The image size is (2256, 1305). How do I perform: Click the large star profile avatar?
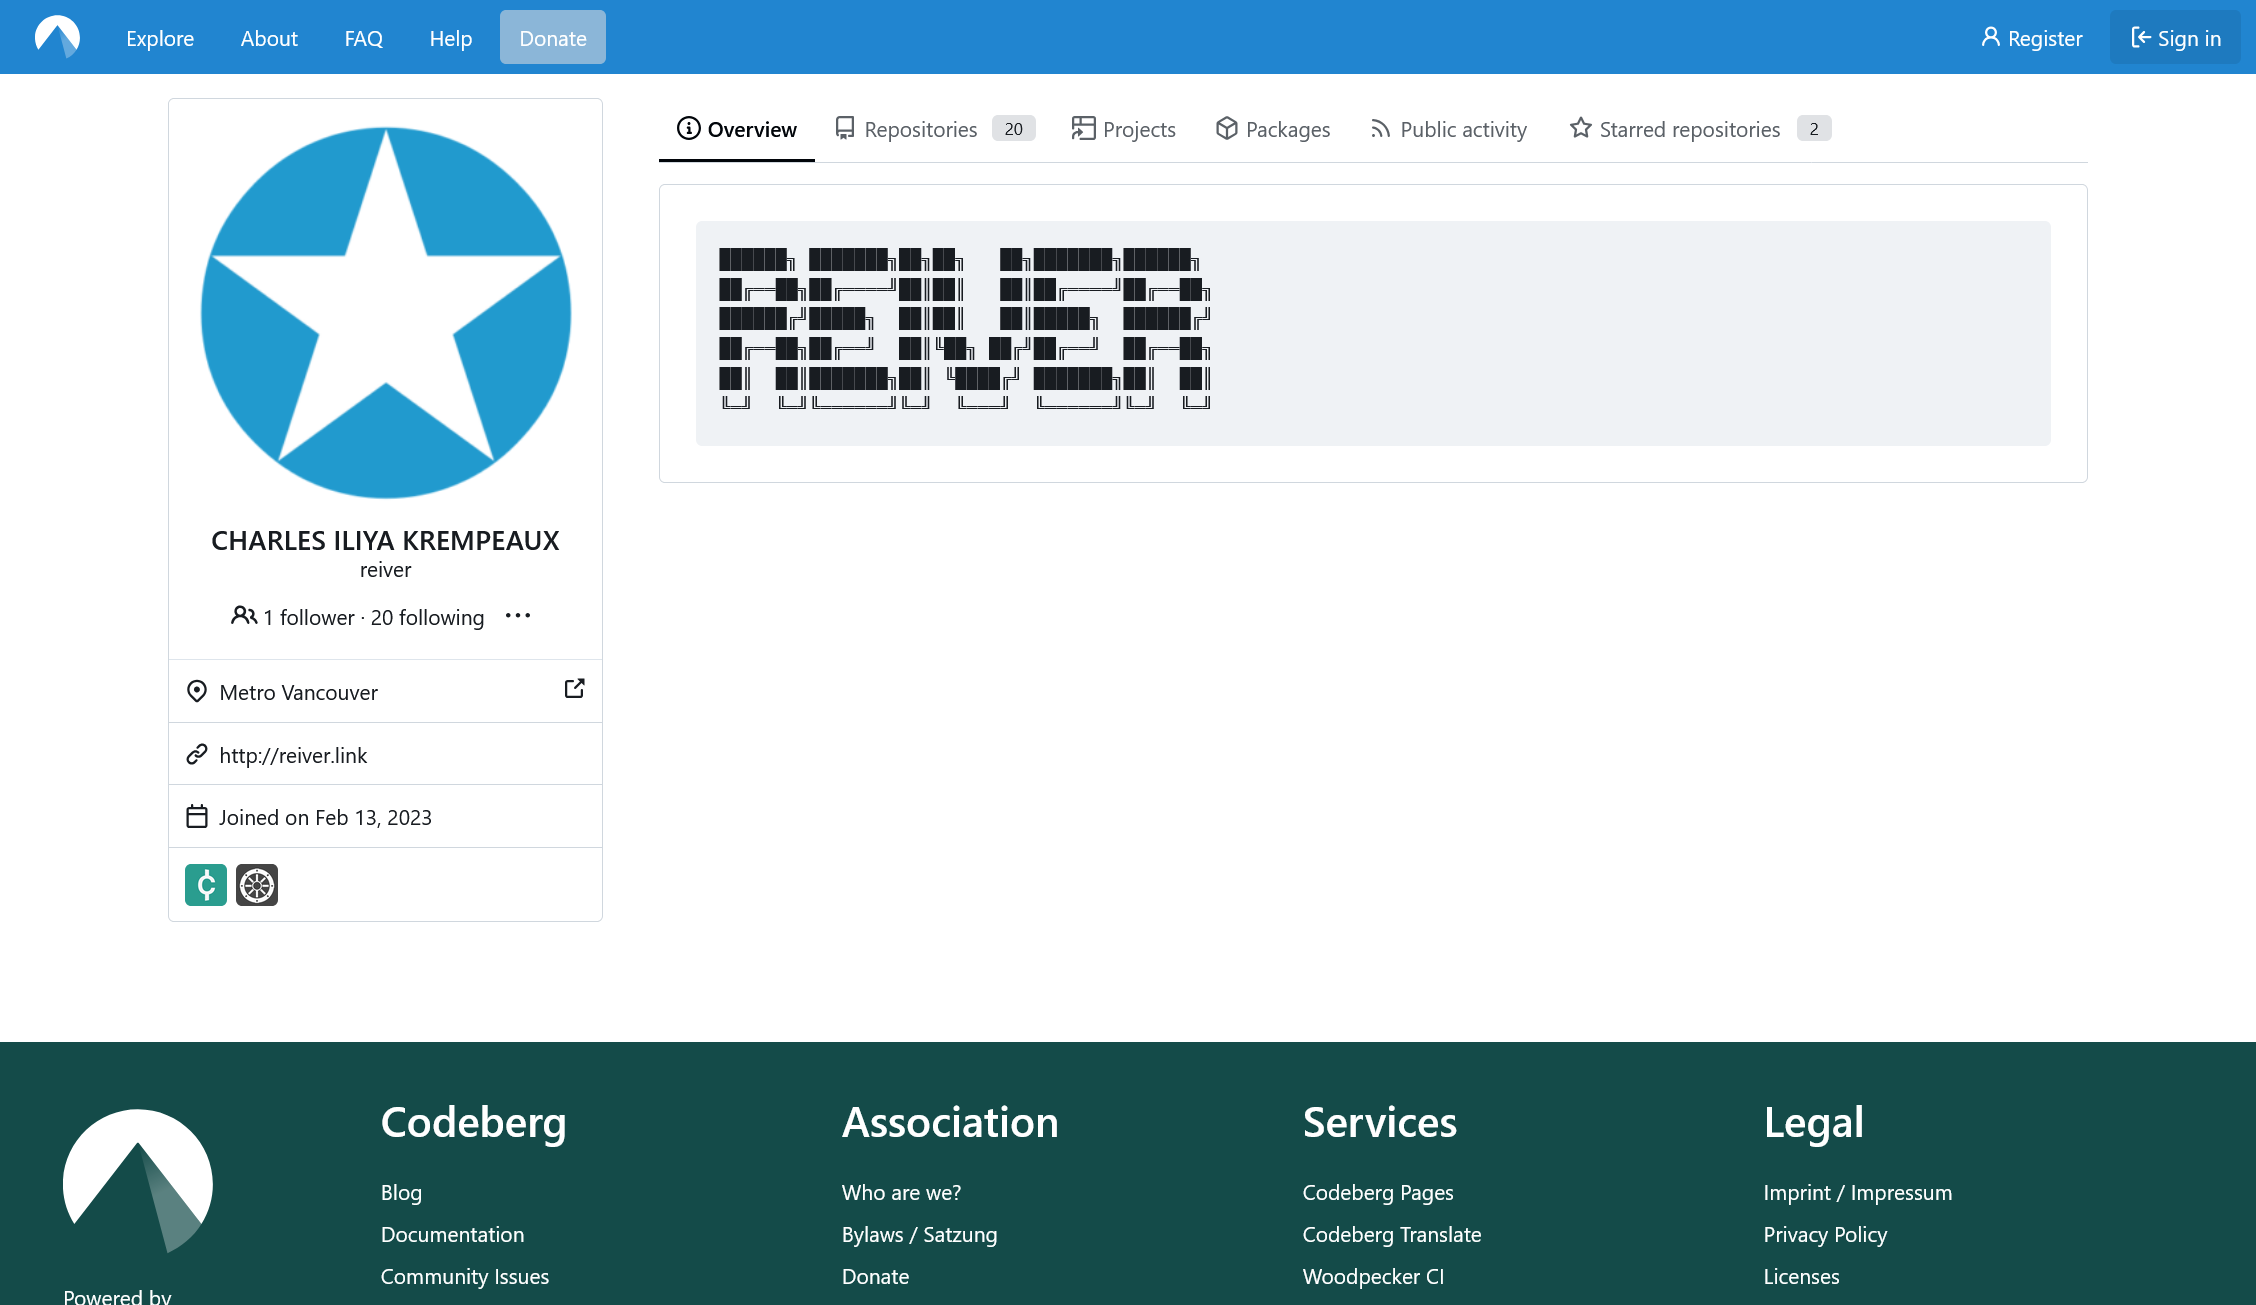[x=386, y=312]
